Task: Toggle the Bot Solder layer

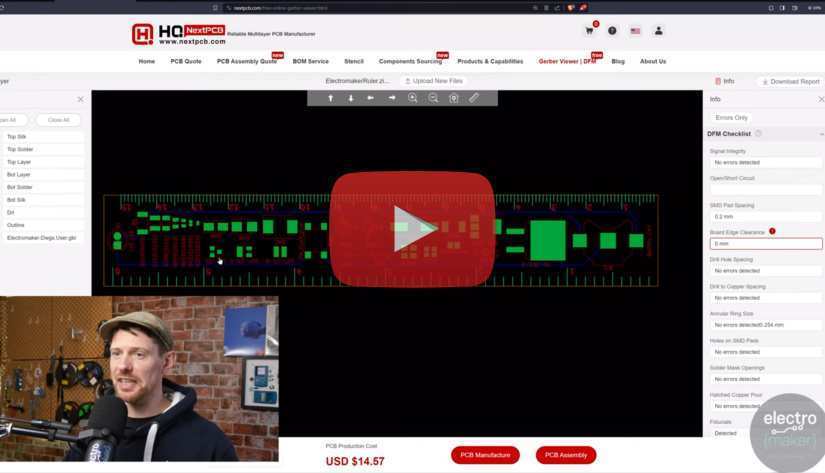Action: coord(42,187)
